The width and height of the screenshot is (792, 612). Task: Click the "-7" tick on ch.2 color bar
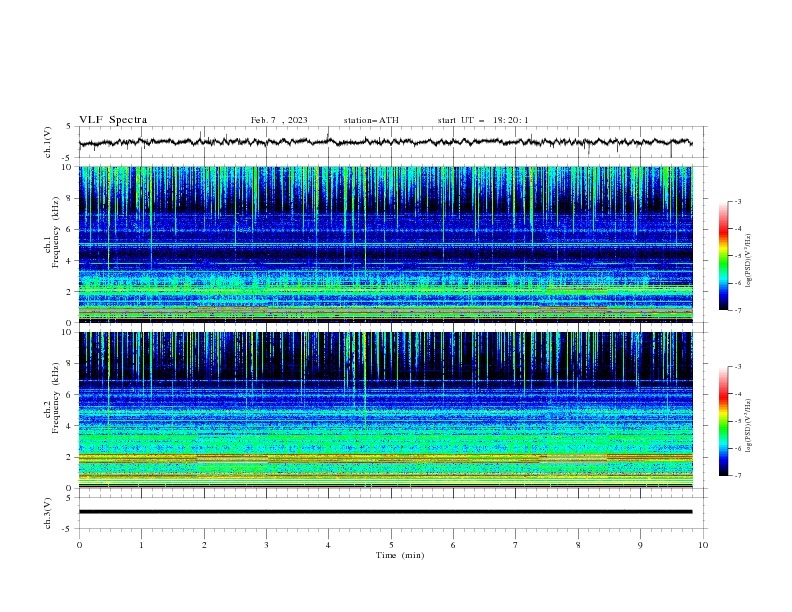[738, 475]
